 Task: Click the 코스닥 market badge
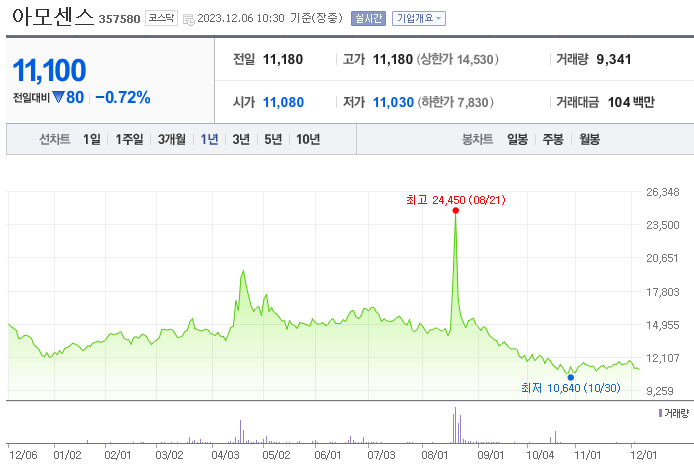pyautogui.click(x=162, y=18)
